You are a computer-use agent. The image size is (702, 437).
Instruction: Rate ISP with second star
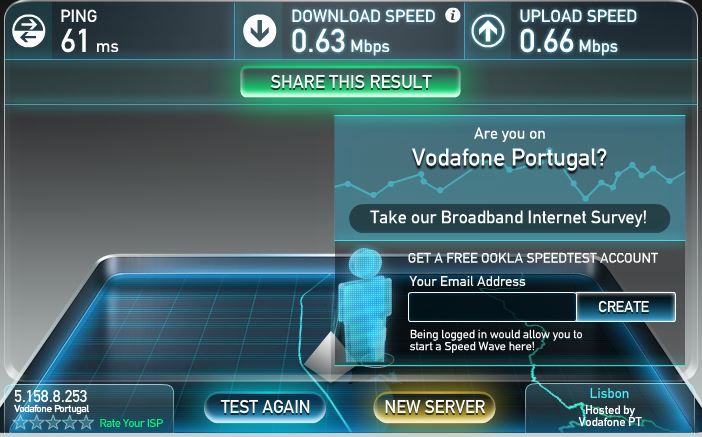click(37, 422)
